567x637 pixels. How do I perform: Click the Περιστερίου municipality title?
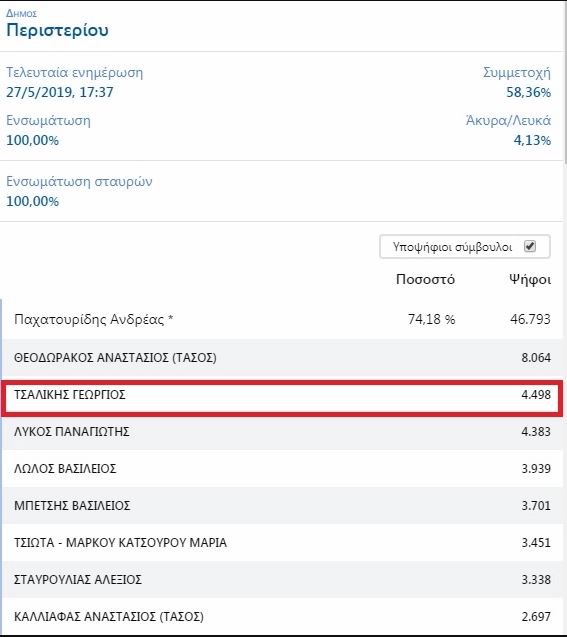tap(57, 30)
